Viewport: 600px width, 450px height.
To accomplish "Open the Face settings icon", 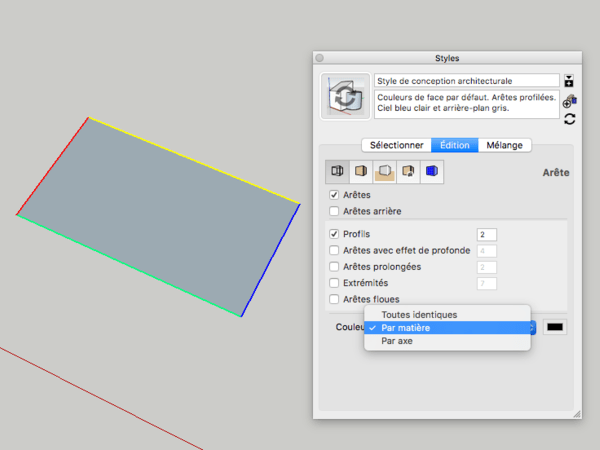I will [360, 171].
